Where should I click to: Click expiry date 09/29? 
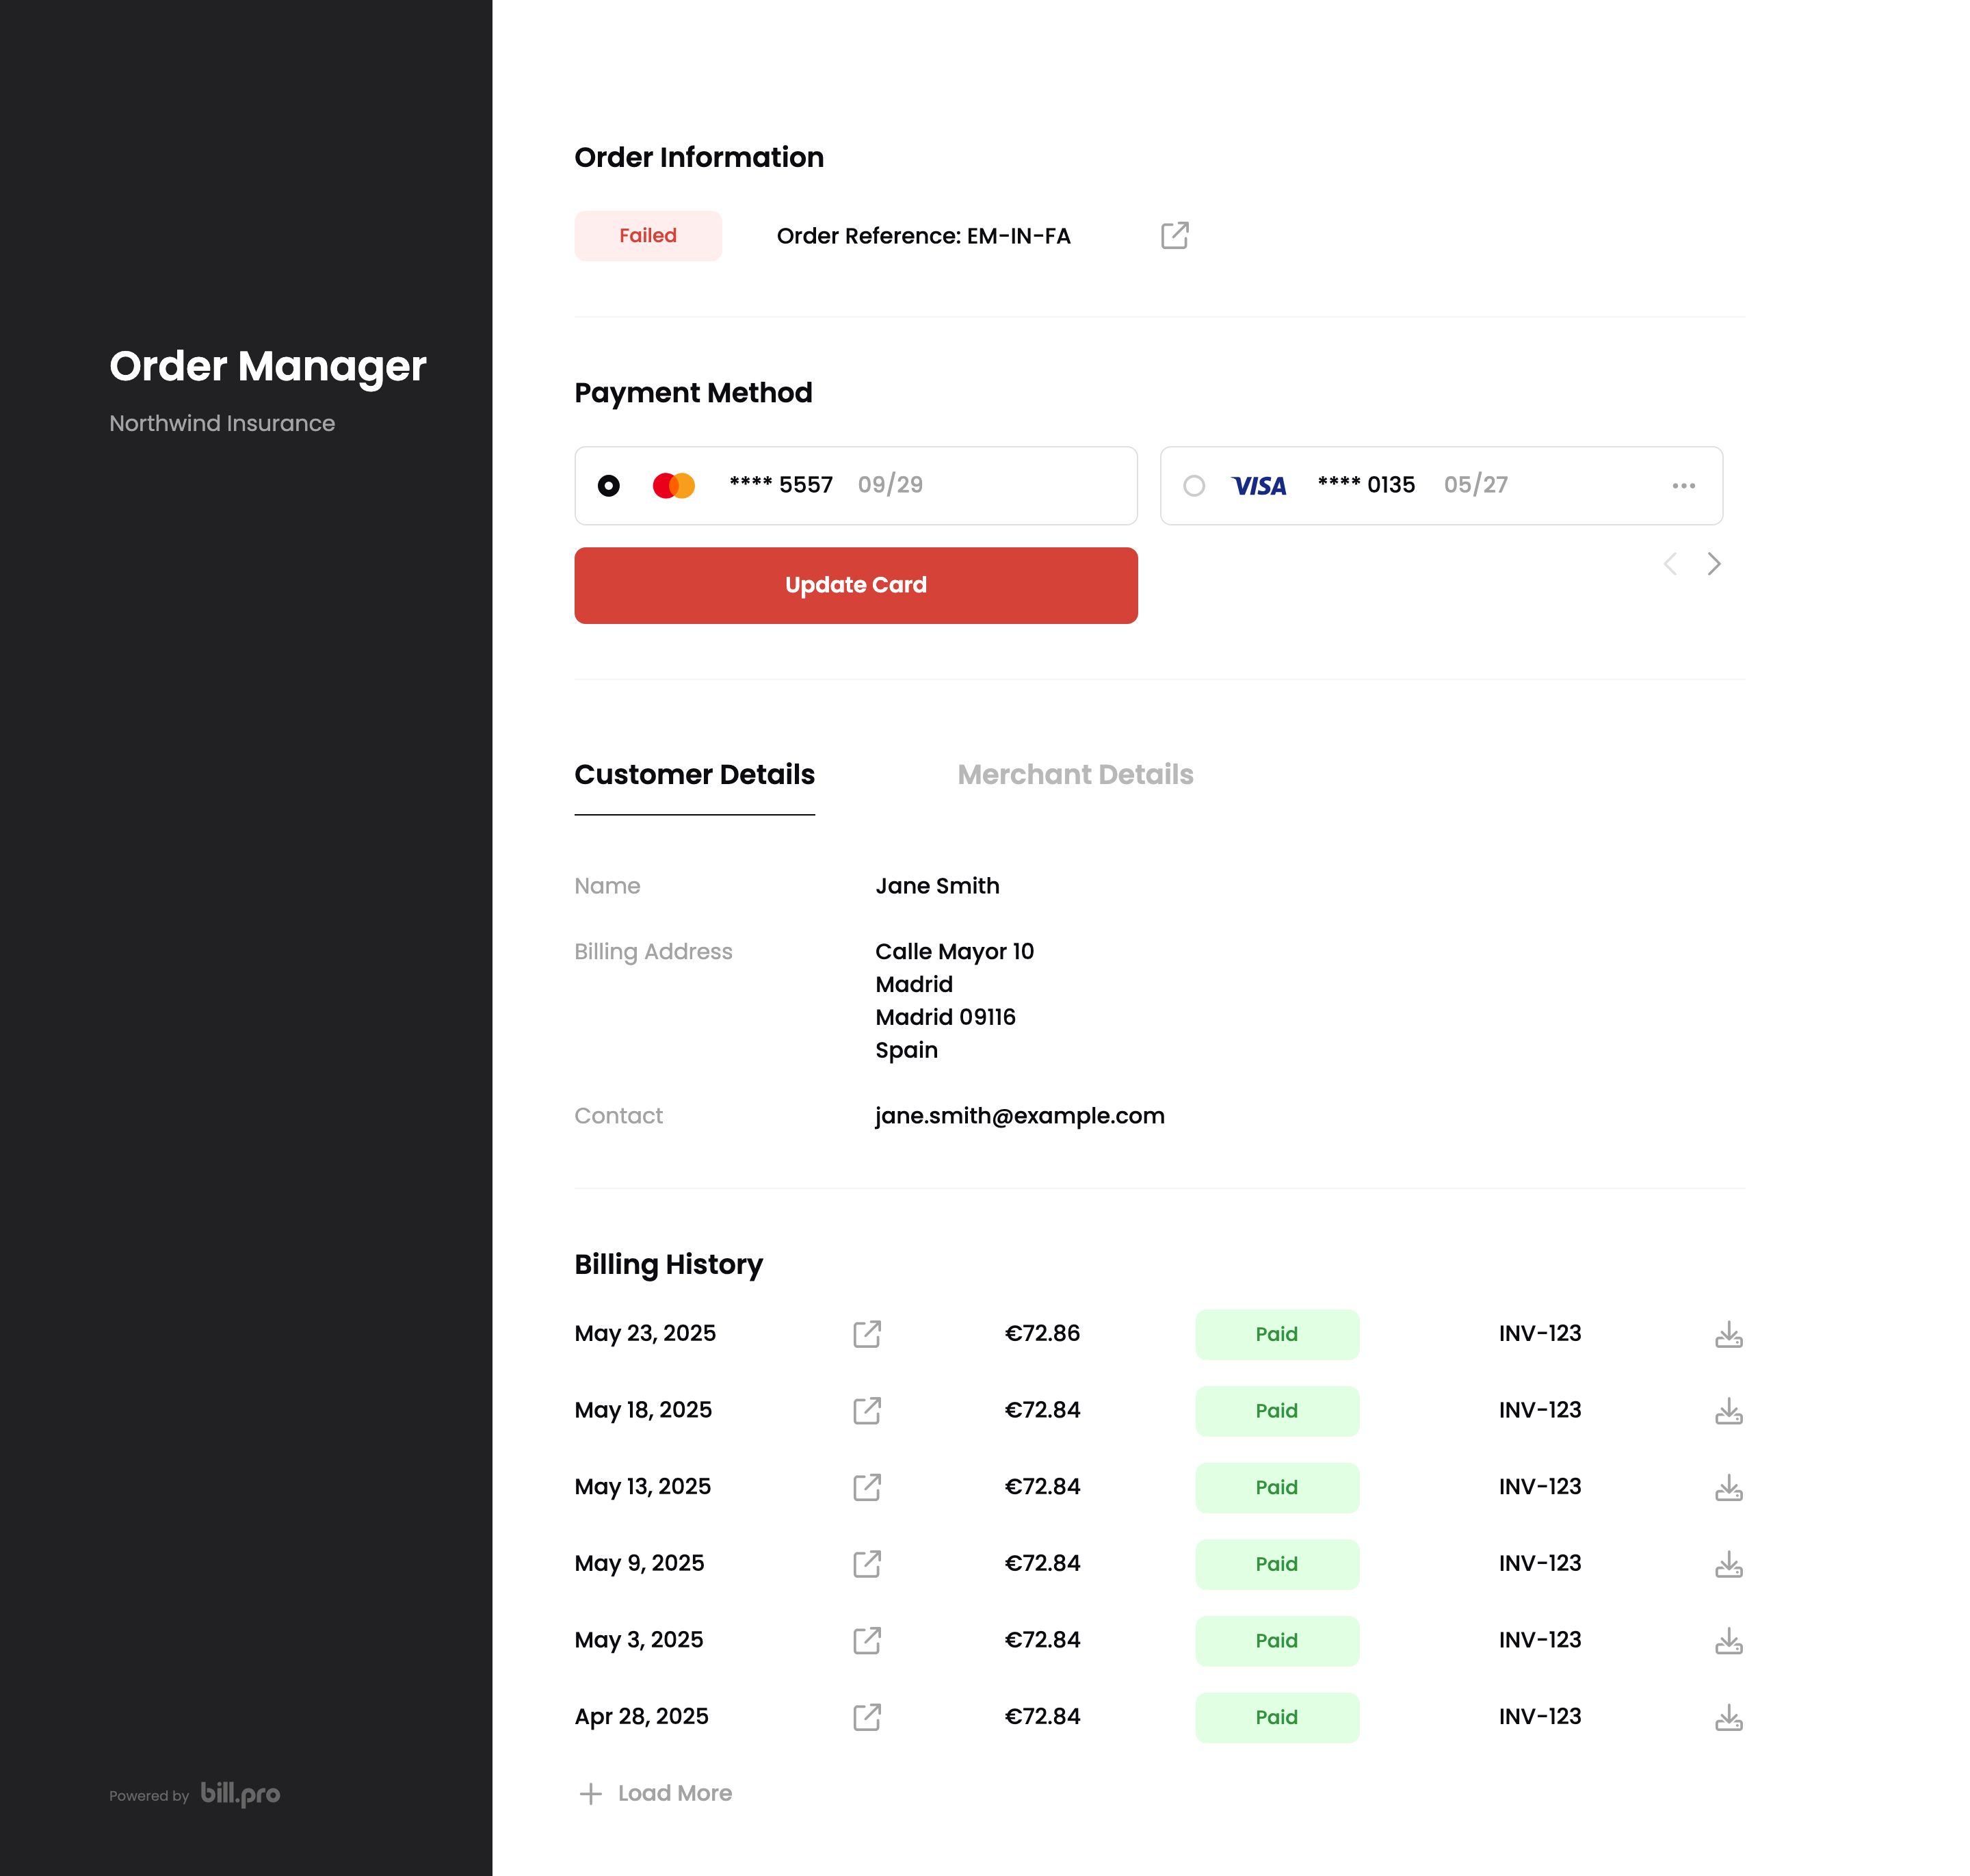point(891,485)
